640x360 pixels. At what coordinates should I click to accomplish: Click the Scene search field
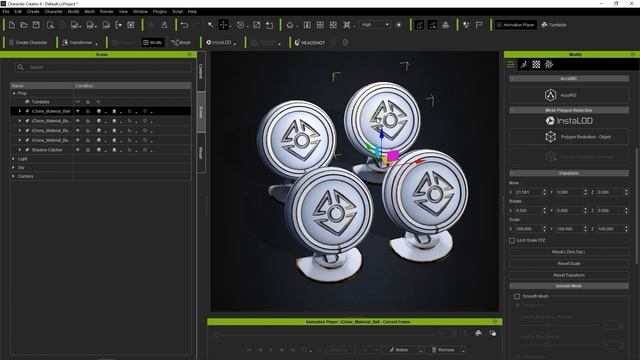coord(103,67)
